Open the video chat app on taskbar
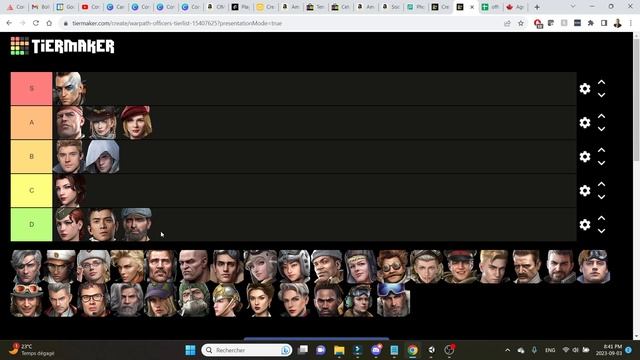The width and height of the screenshot is (640, 360). click(321, 350)
